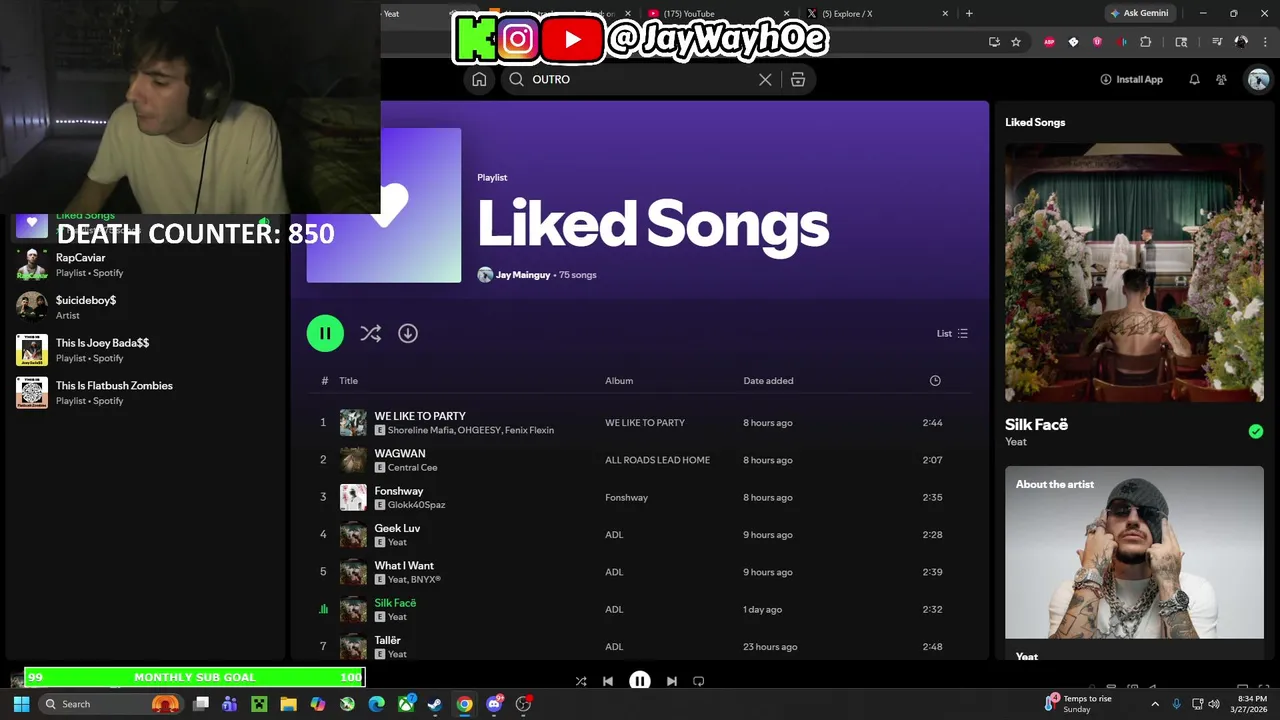The height and width of the screenshot is (720, 1280).
Task: Open ALL ROADS LEAD HOME album
Action: point(657,460)
